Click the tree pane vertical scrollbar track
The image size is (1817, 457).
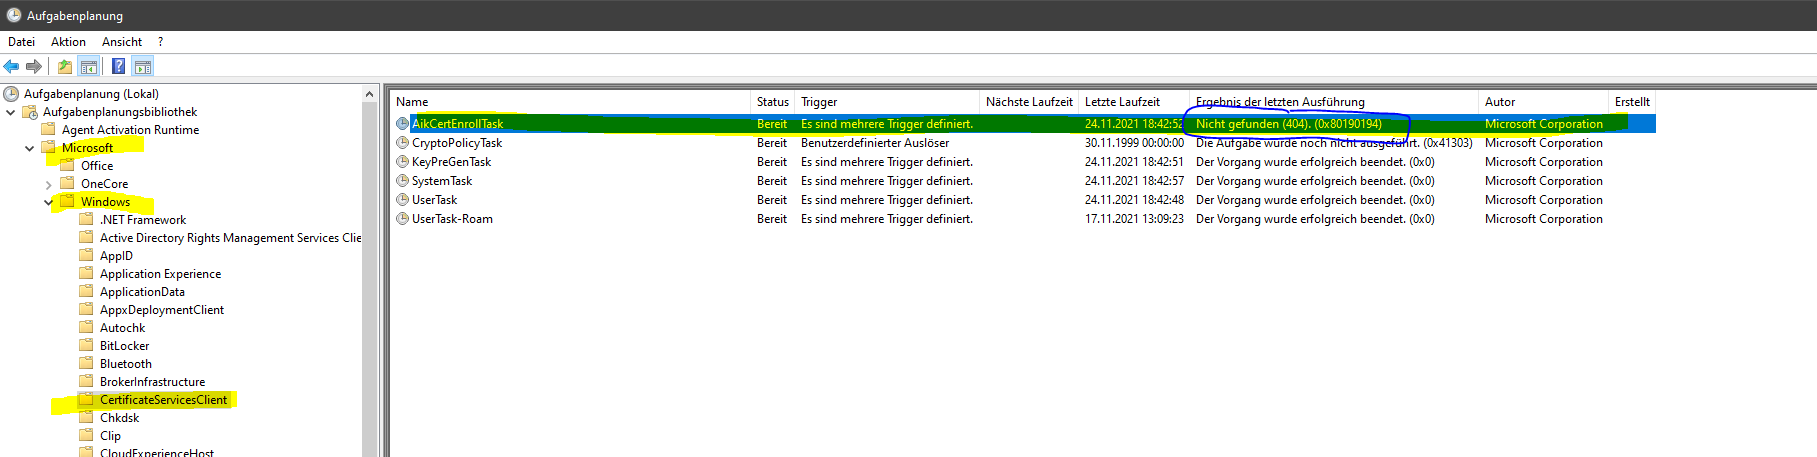370,280
